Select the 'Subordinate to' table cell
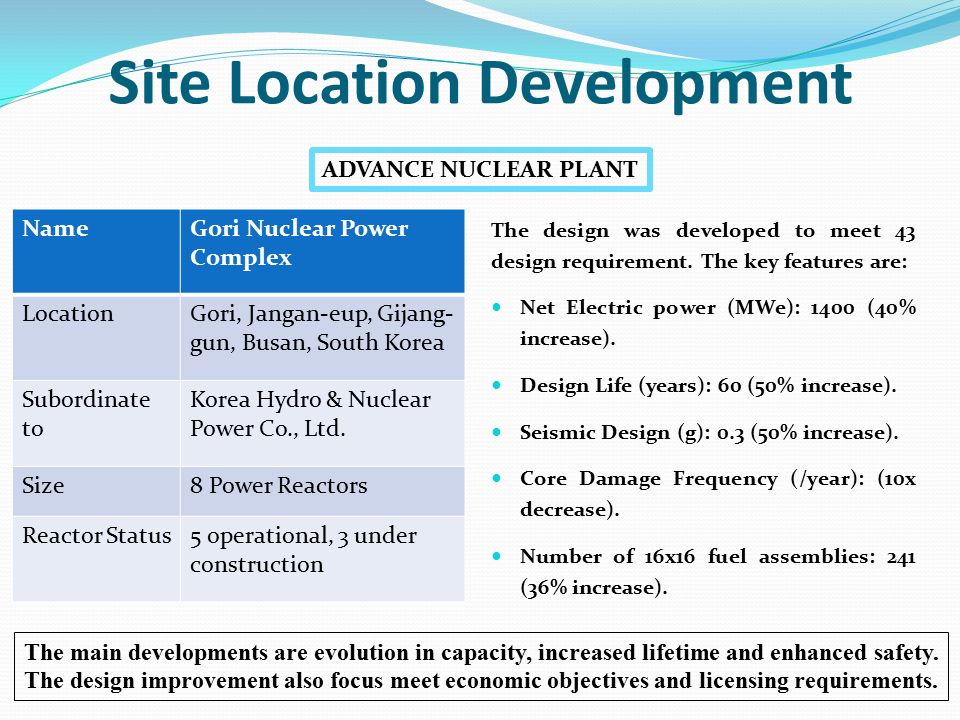Screen dimensions: 960x720 [x=97, y=424]
